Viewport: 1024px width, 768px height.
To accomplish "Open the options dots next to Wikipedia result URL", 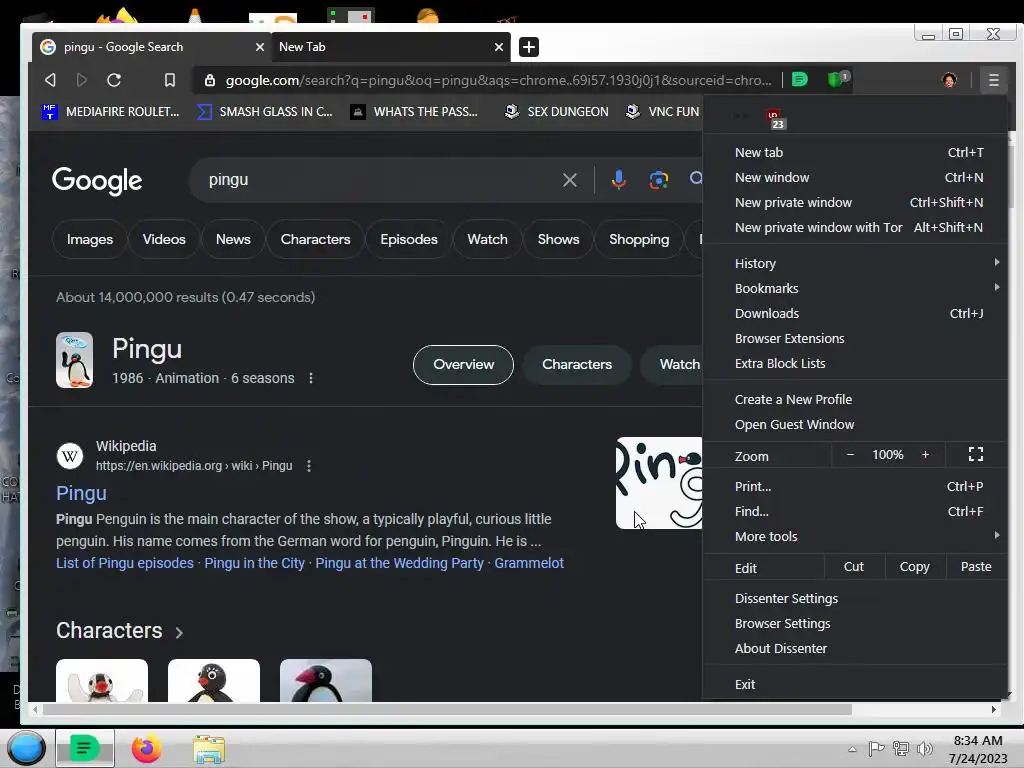I will click(309, 466).
